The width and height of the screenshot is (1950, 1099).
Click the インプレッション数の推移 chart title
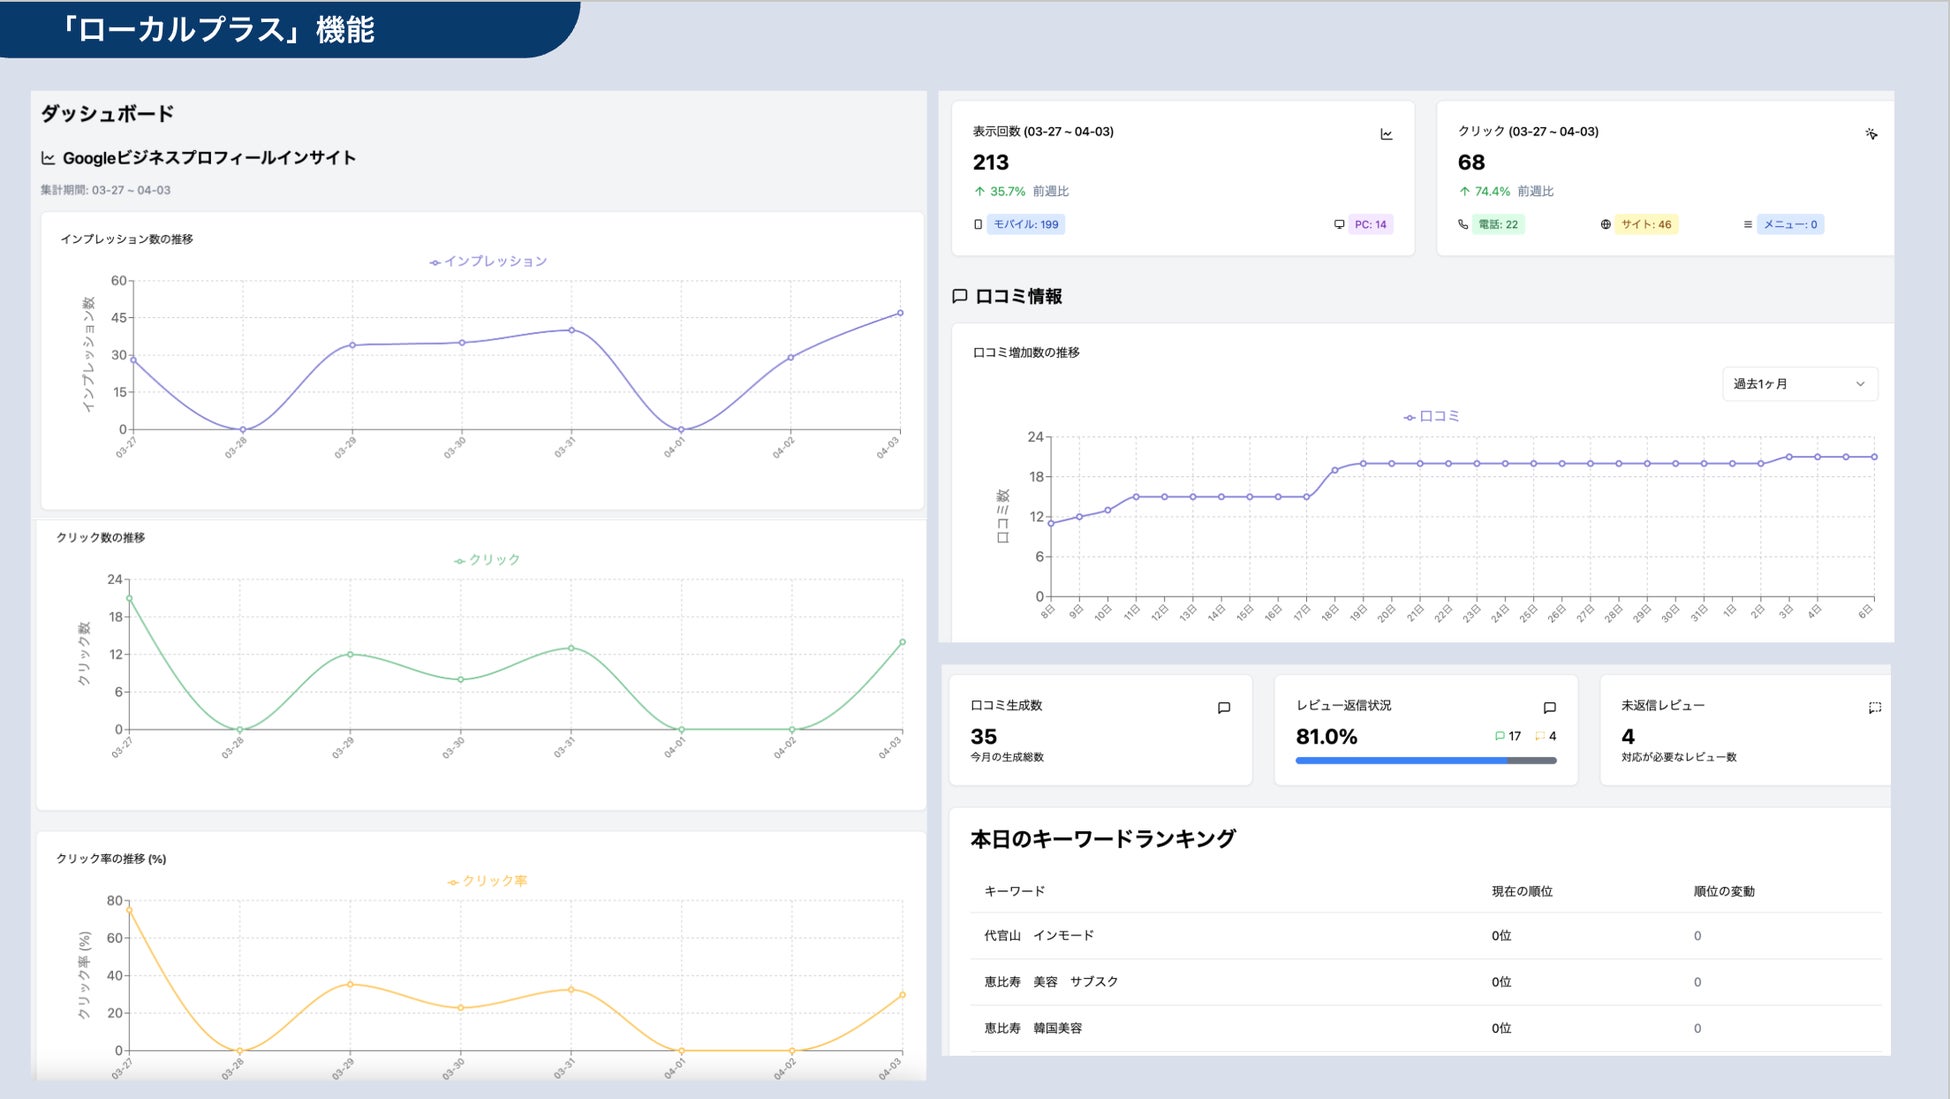[126, 239]
